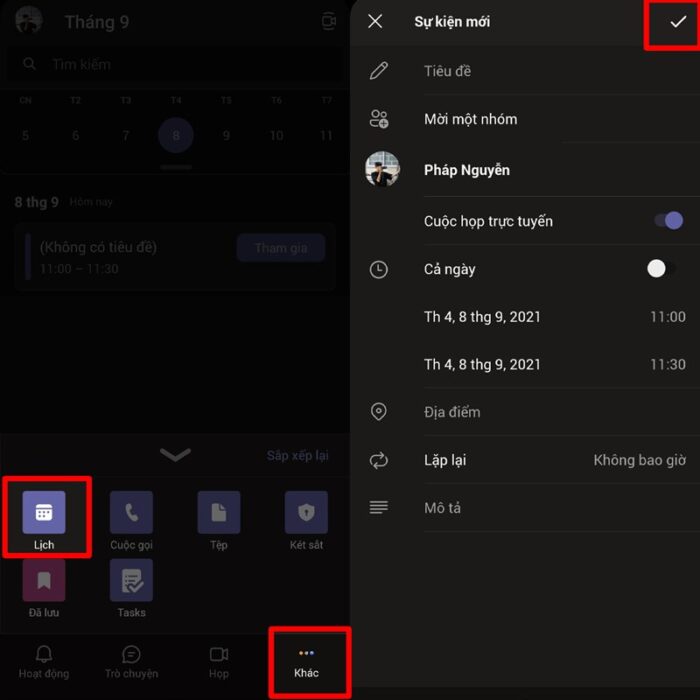Select day 7 in calendar strip
Screen dimensions: 700x700
126,135
